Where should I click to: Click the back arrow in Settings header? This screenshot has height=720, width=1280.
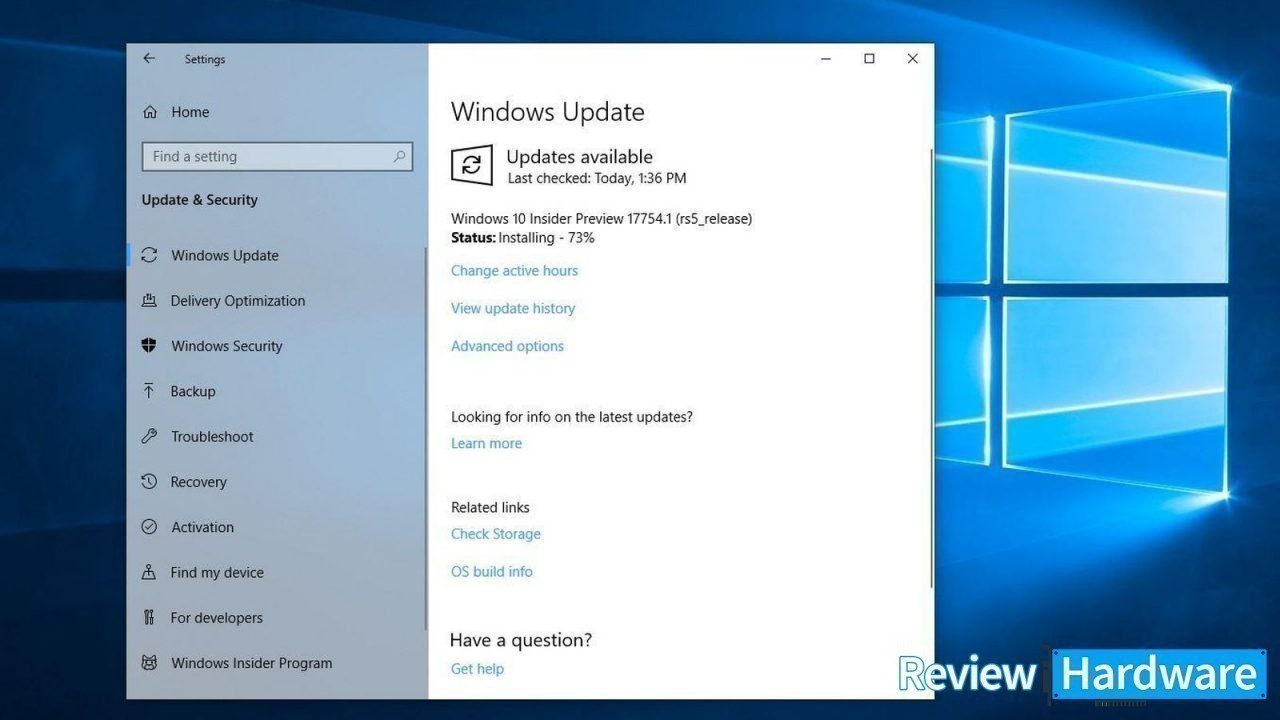click(x=149, y=59)
